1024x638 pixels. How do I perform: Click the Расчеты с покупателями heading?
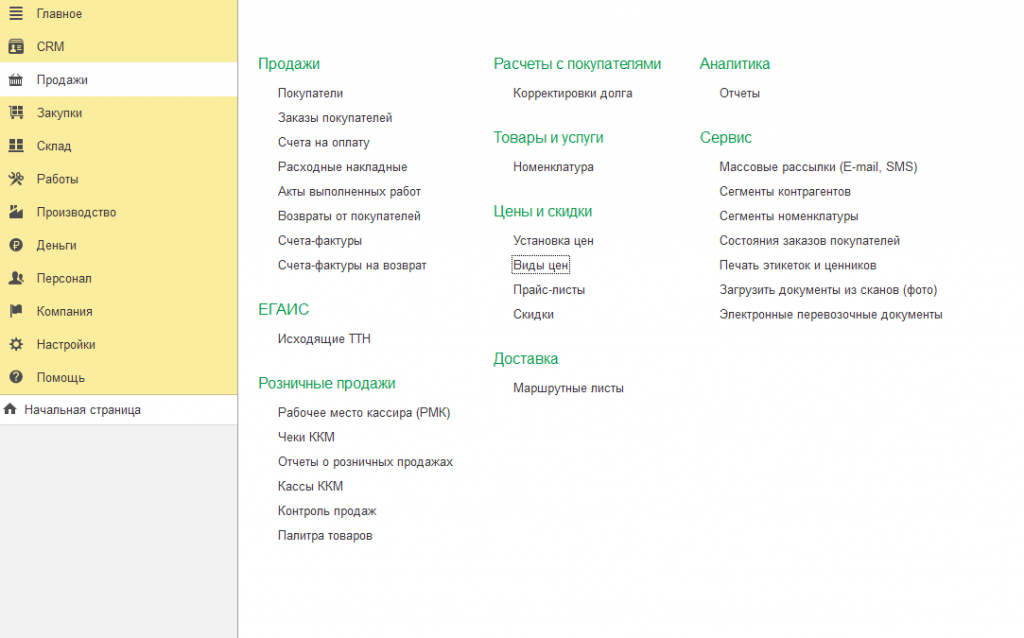pos(577,64)
